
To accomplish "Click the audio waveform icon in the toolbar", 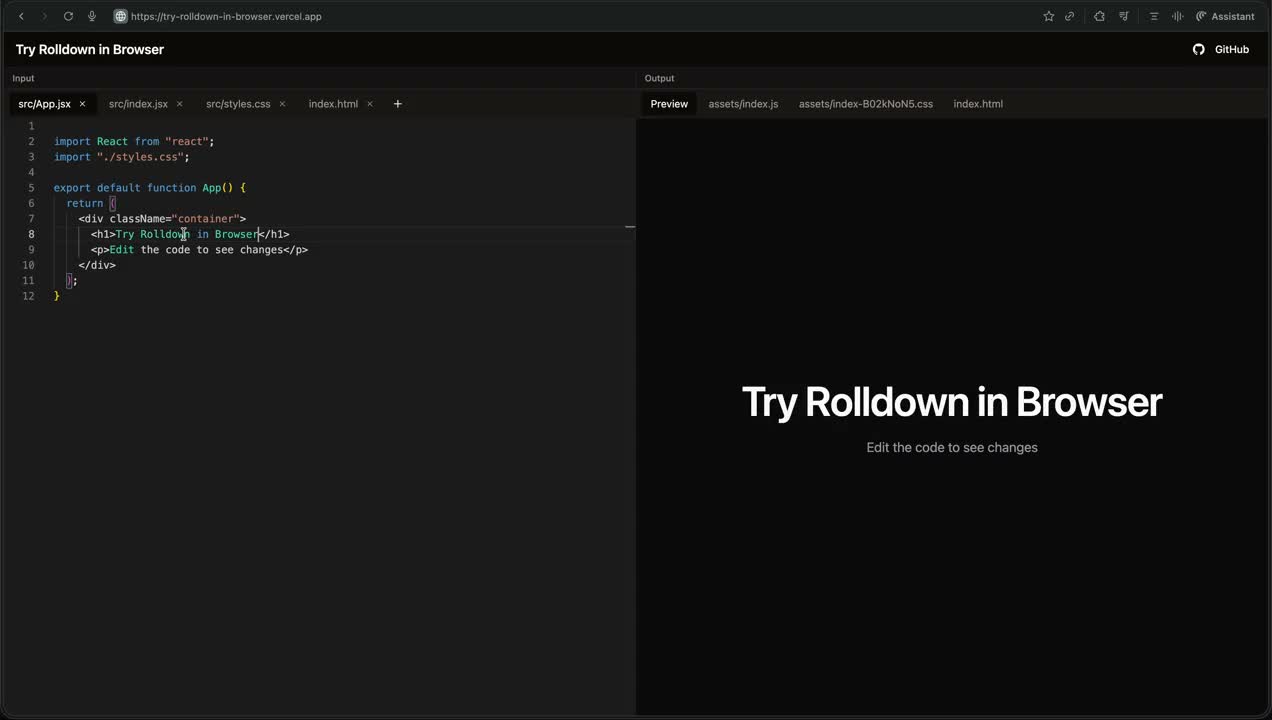I will tap(1177, 16).
